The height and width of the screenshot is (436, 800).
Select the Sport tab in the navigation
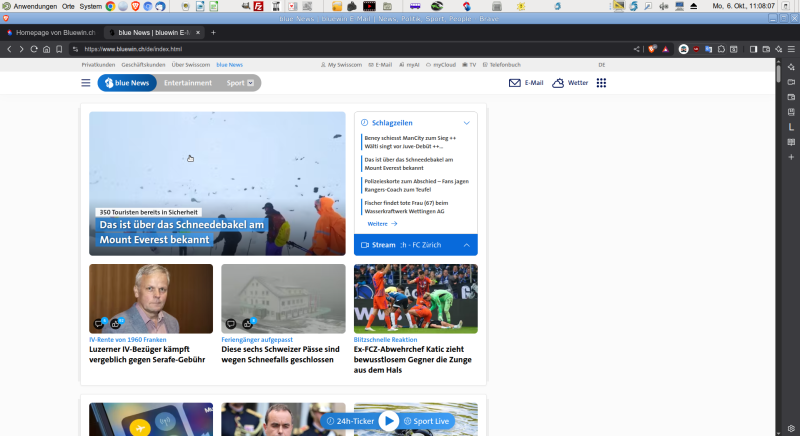[240, 83]
